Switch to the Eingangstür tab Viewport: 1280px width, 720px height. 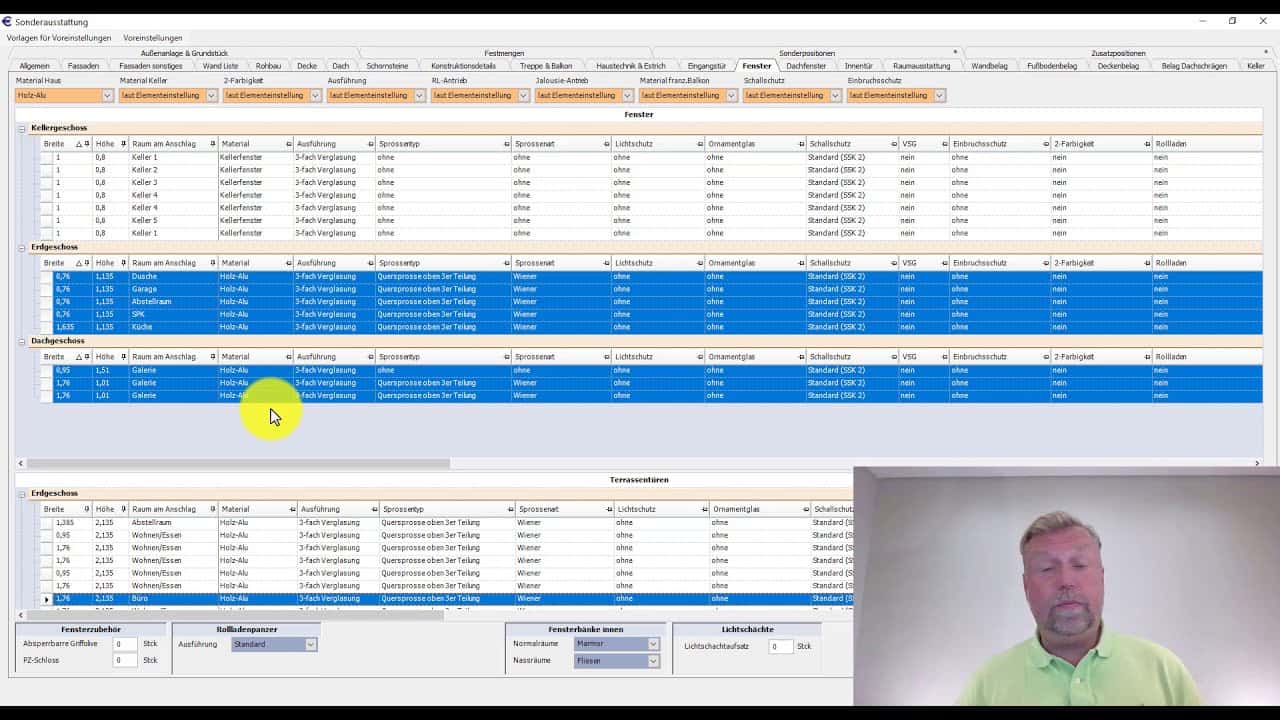pos(707,66)
